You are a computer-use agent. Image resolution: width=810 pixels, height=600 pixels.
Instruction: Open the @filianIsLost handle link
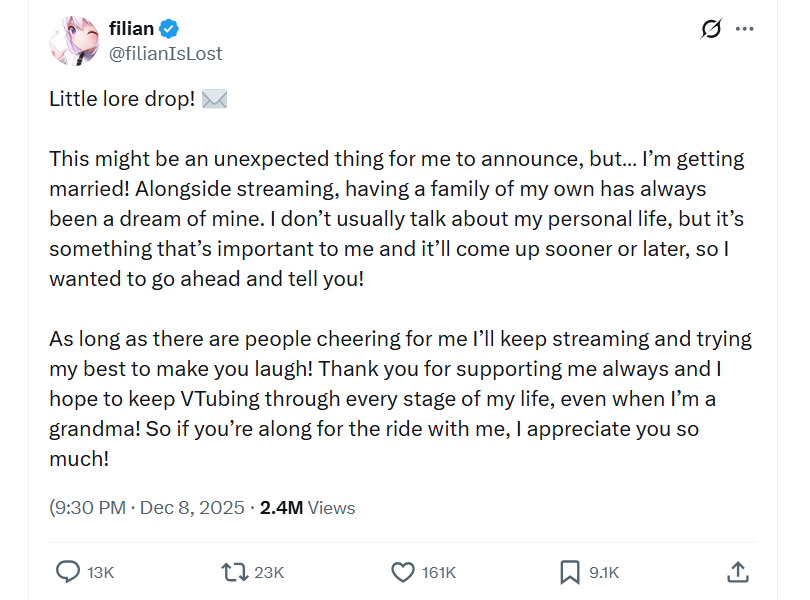tap(165, 54)
